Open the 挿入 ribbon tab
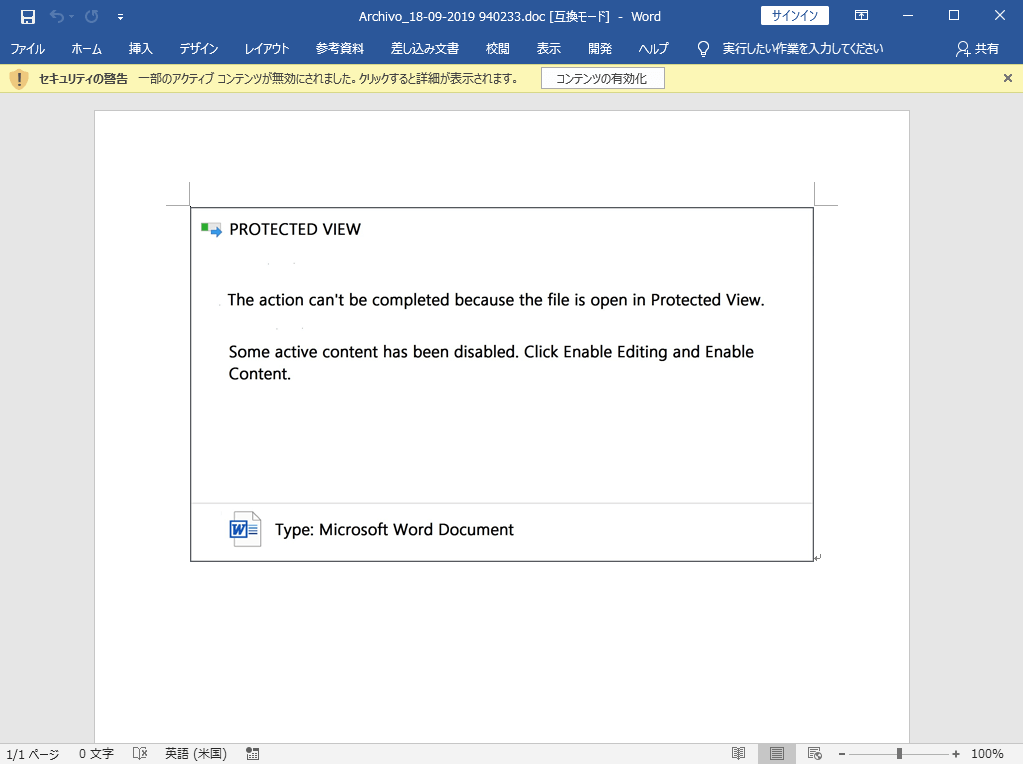This screenshot has width=1023, height=764. (x=140, y=48)
